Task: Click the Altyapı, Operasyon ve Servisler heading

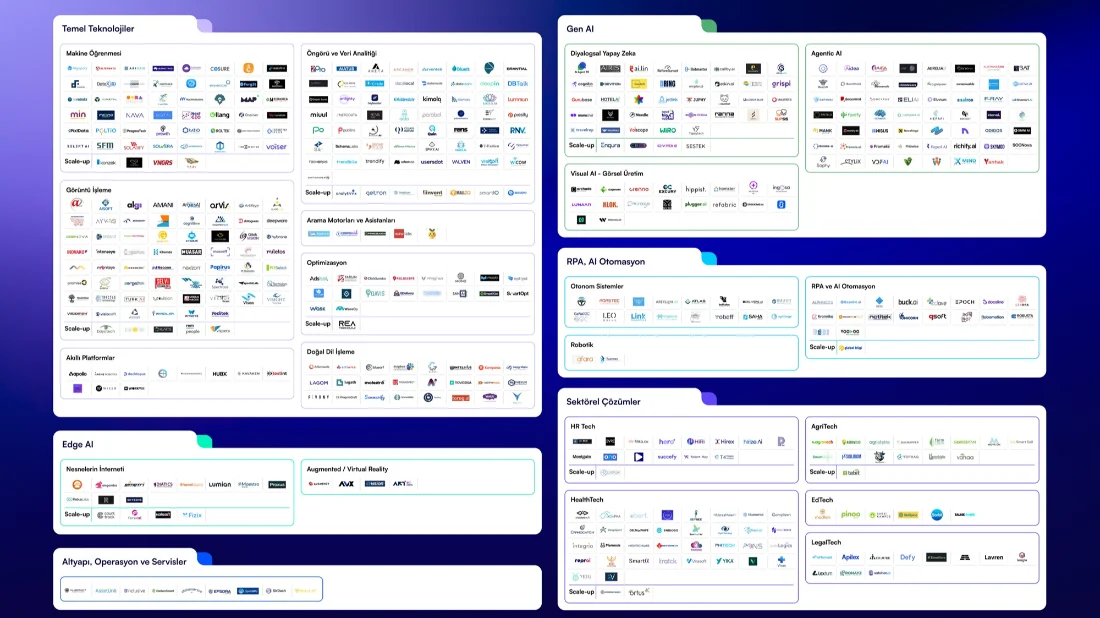Action: (x=124, y=562)
